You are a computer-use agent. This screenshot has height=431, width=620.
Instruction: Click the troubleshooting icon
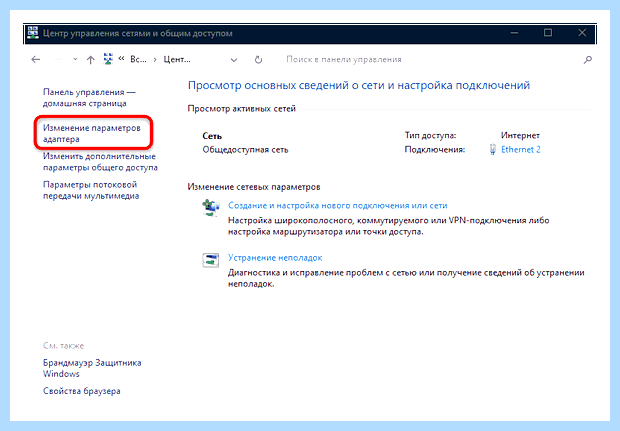pyautogui.click(x=211, y=260)
